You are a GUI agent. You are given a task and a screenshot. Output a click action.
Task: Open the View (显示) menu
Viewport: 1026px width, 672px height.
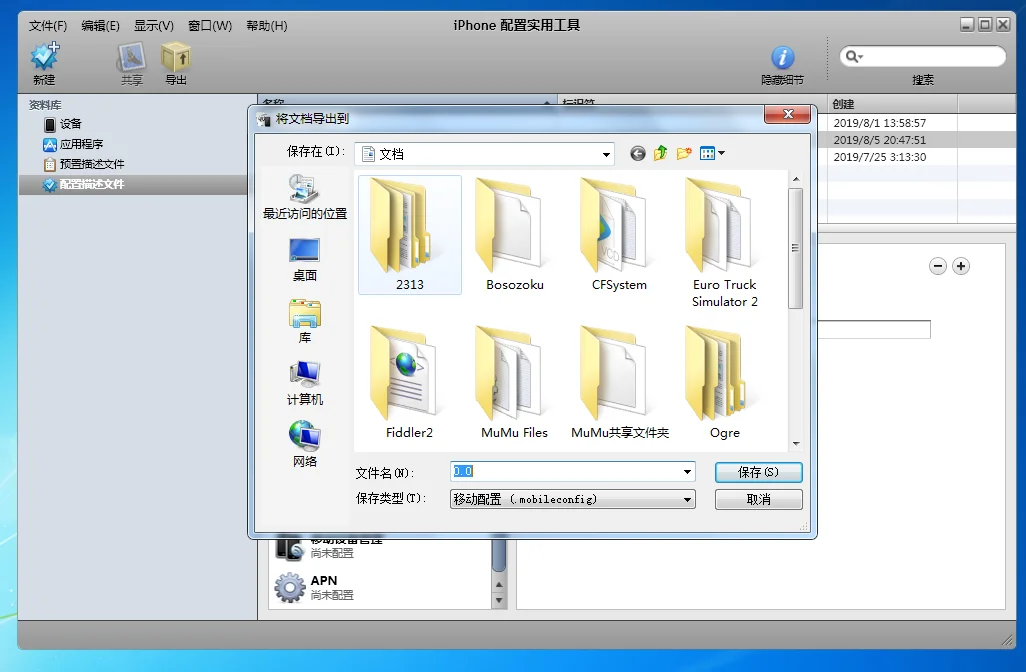click(x=154, y=26)
